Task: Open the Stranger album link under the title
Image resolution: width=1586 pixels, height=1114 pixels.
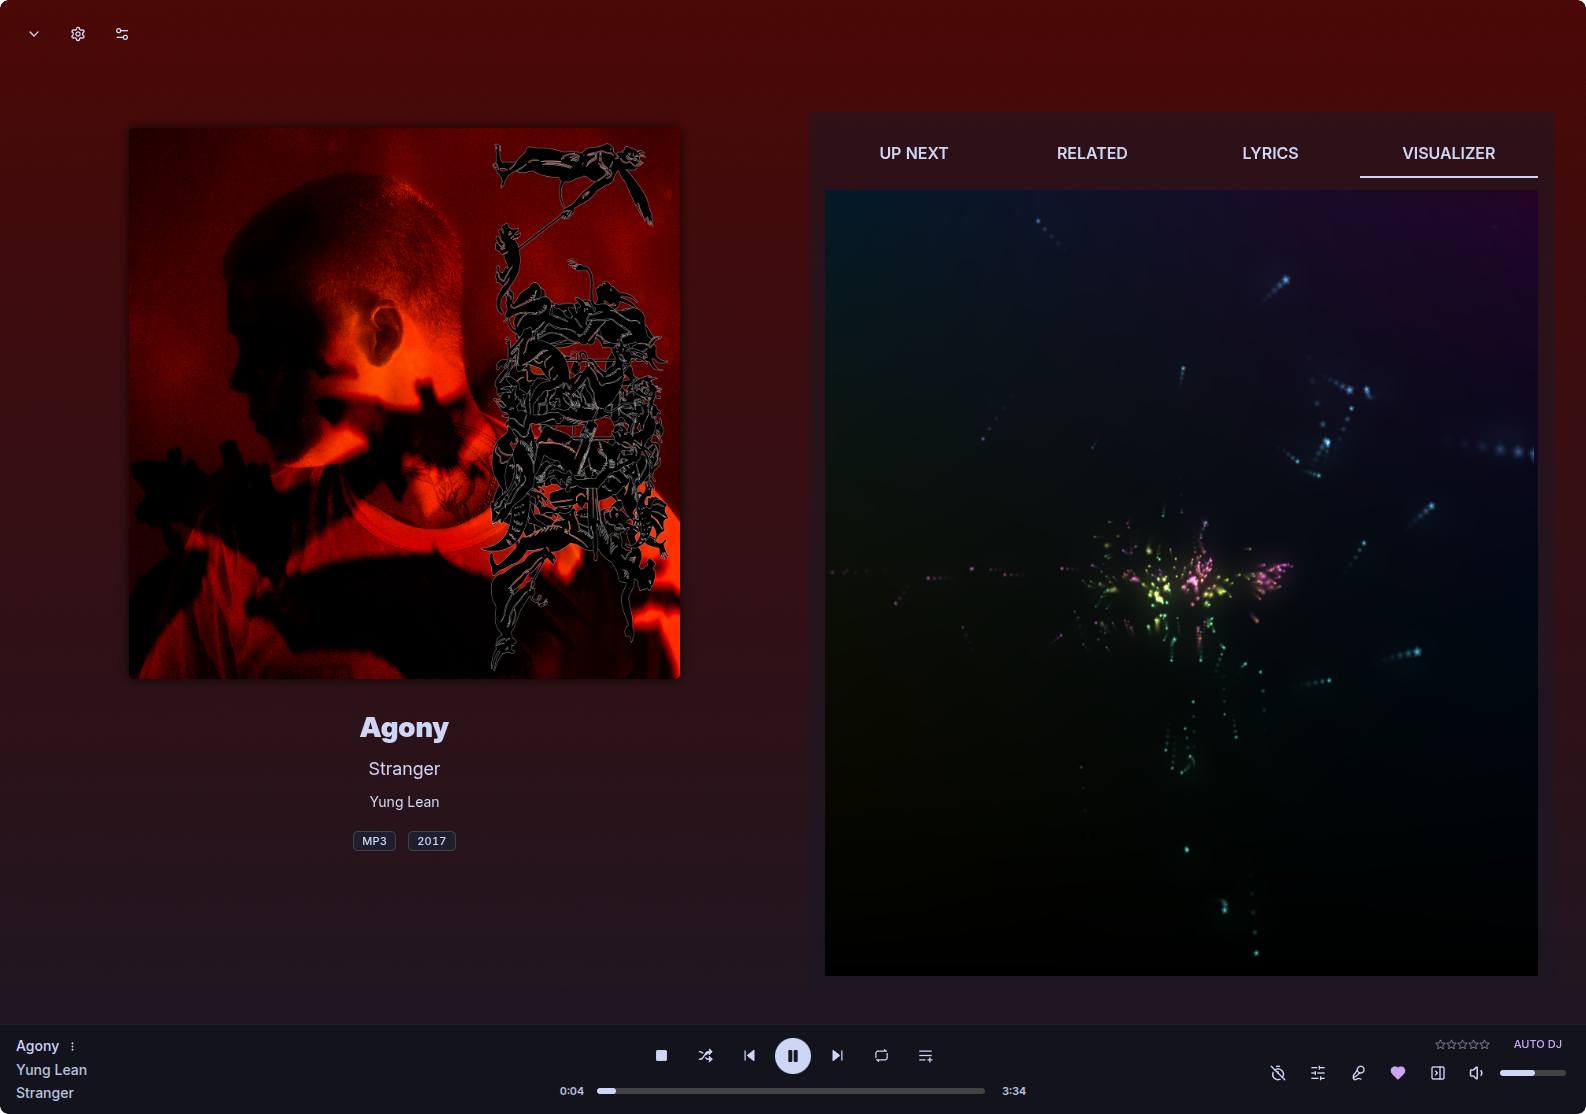Action: [x=404, y=769]
